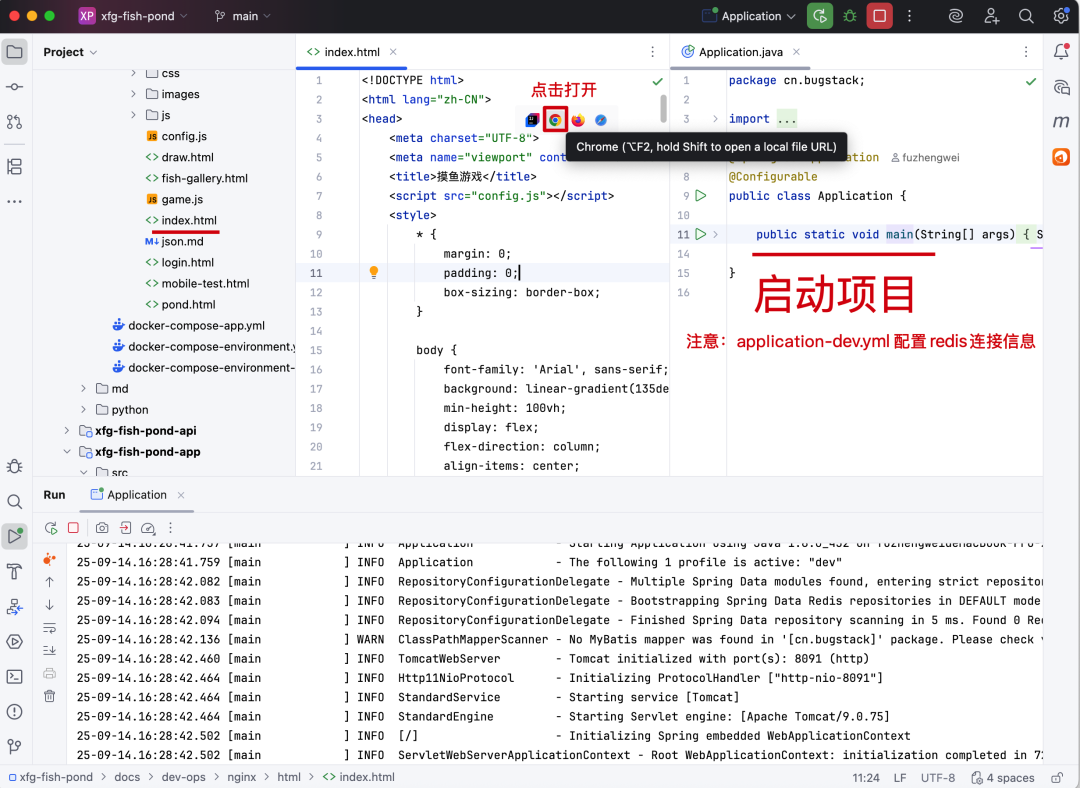The width and height of the screenshot is (1080, 788).
Task: Stop the running Application with the red stop button
Action: point(880,16)
